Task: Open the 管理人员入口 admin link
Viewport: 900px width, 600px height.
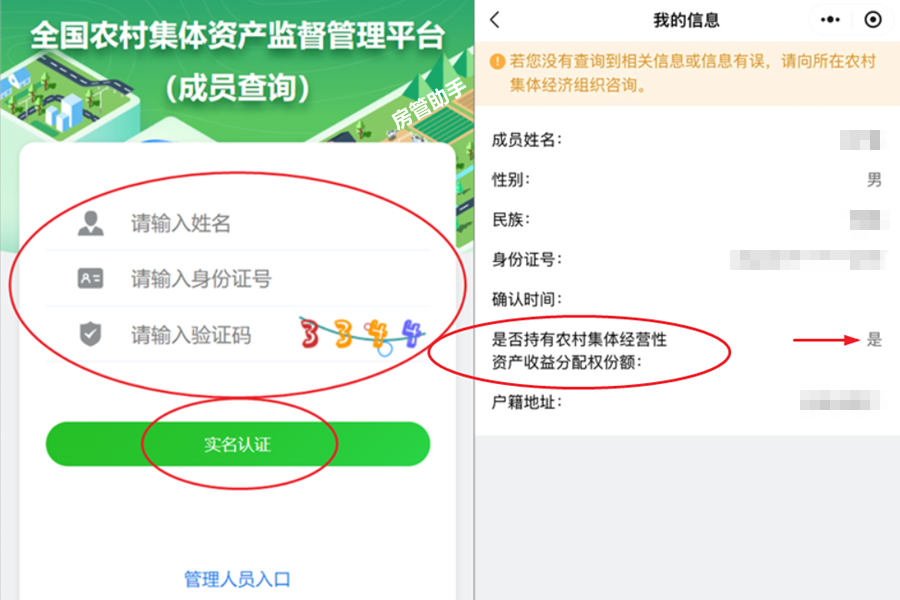Action: tap(237, 579)
